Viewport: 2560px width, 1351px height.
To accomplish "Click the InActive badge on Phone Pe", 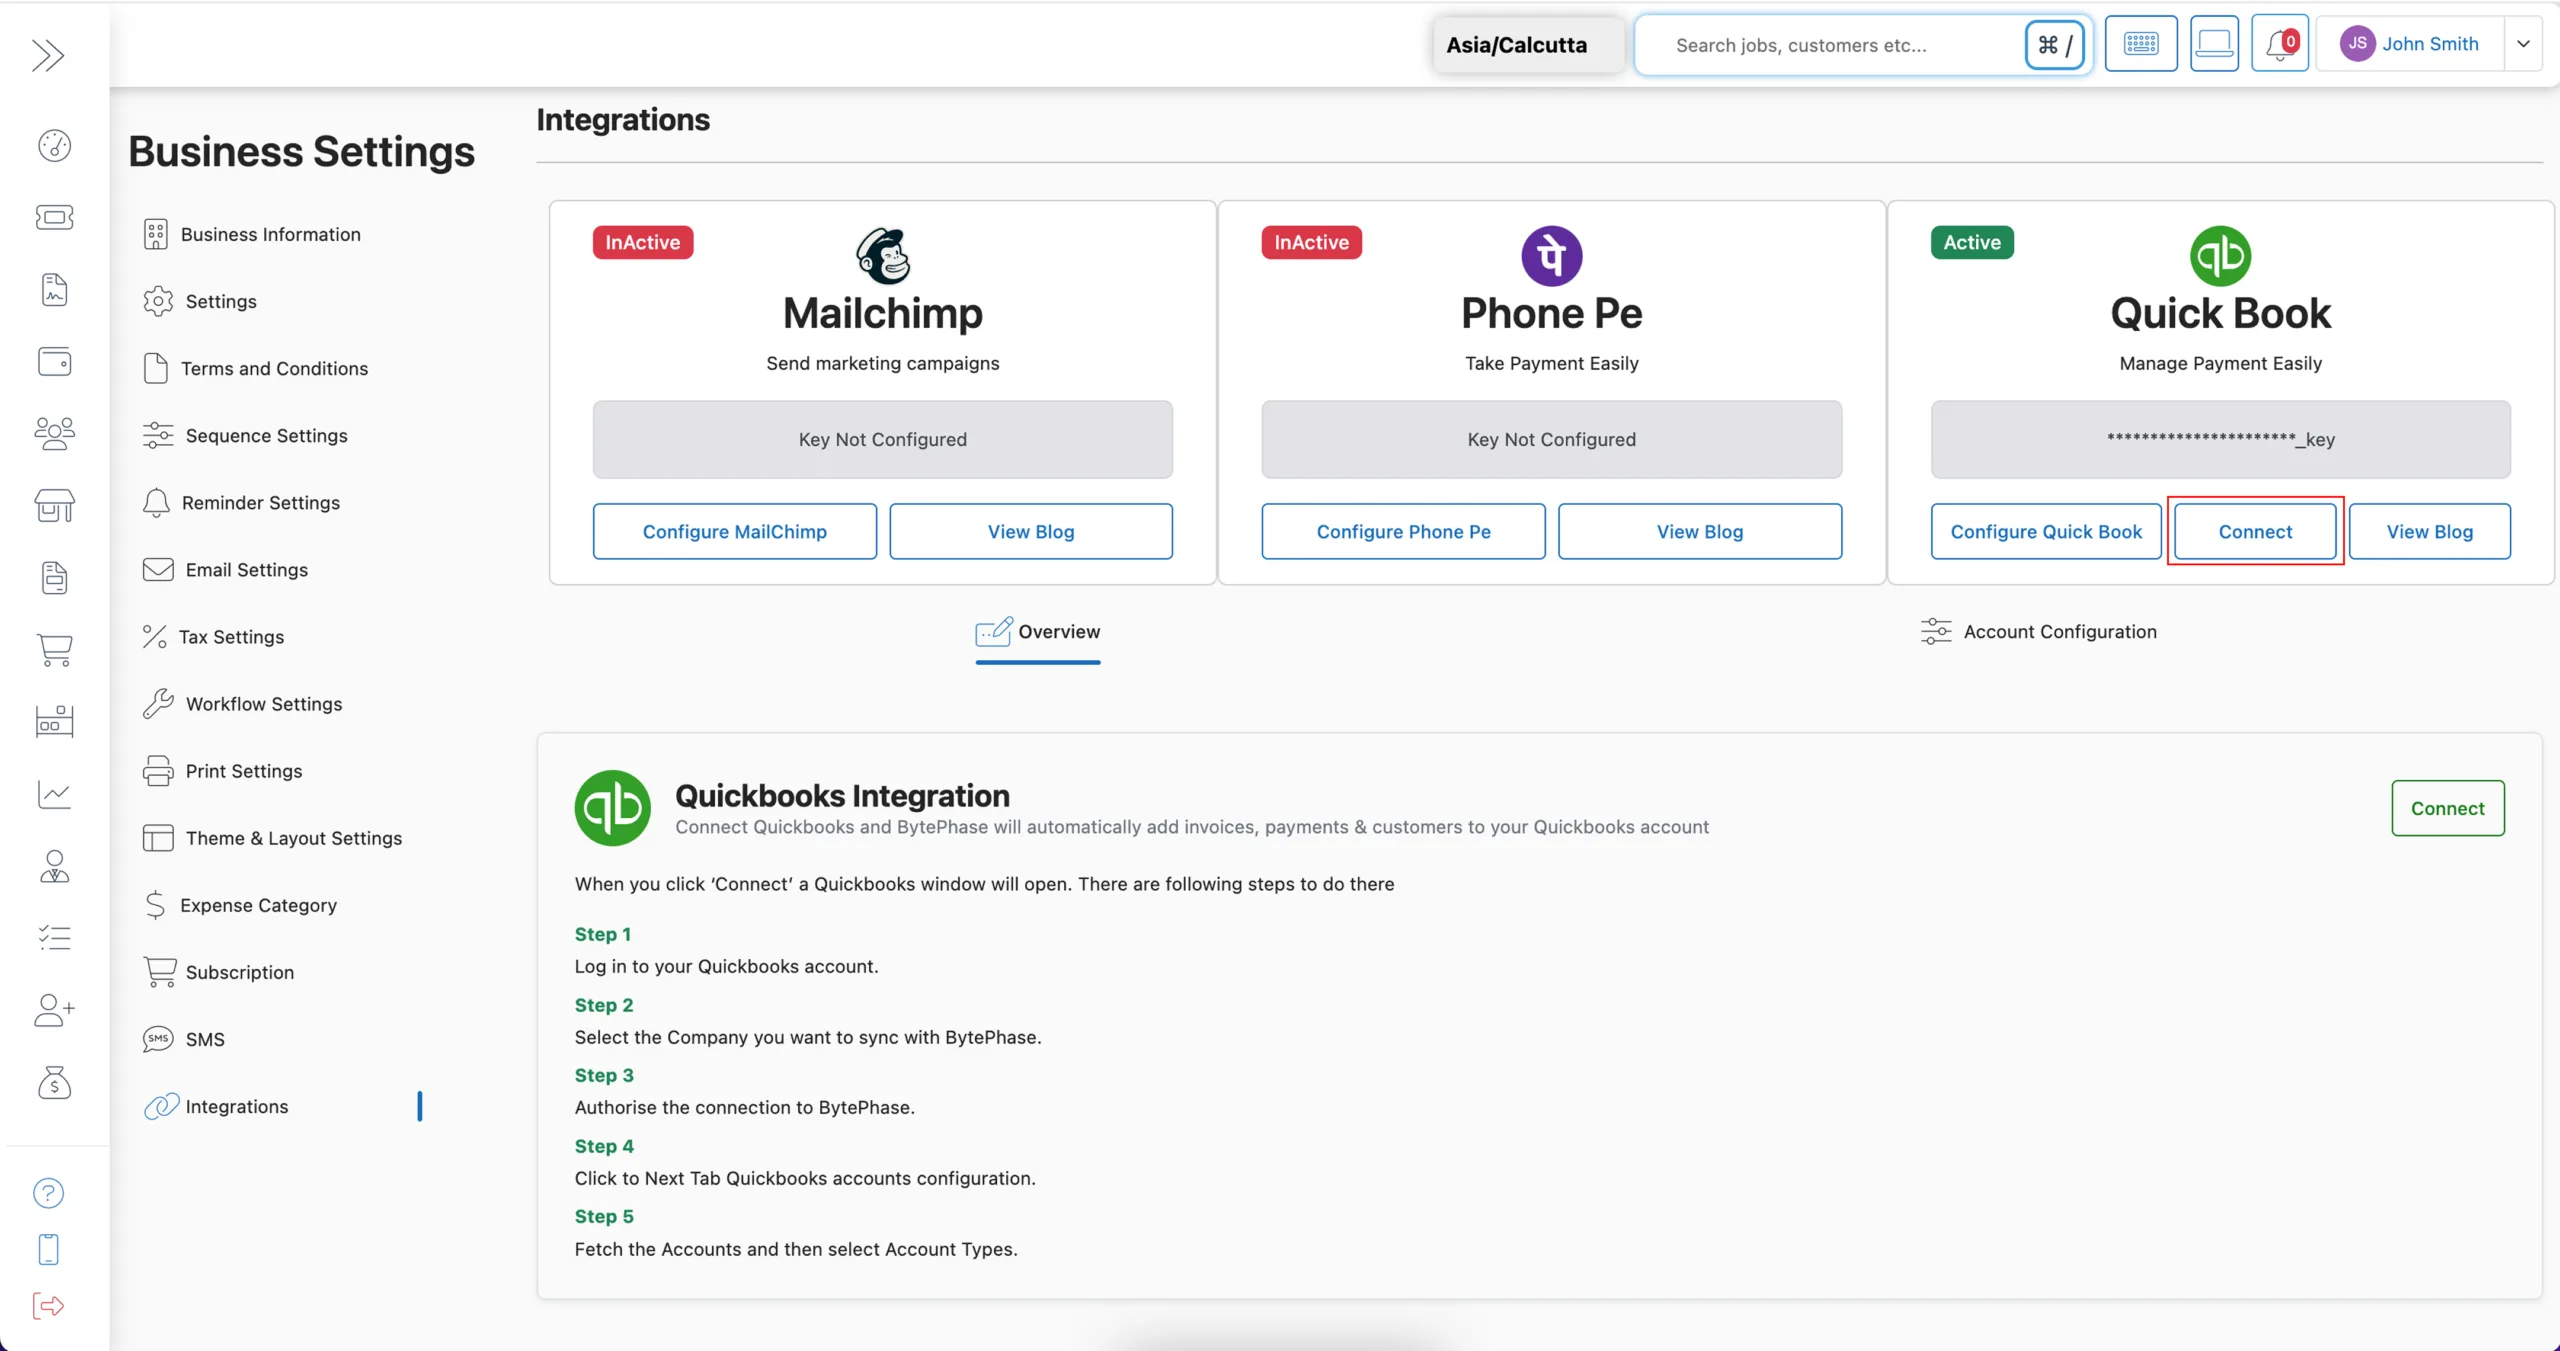I will coord(1311,242).
